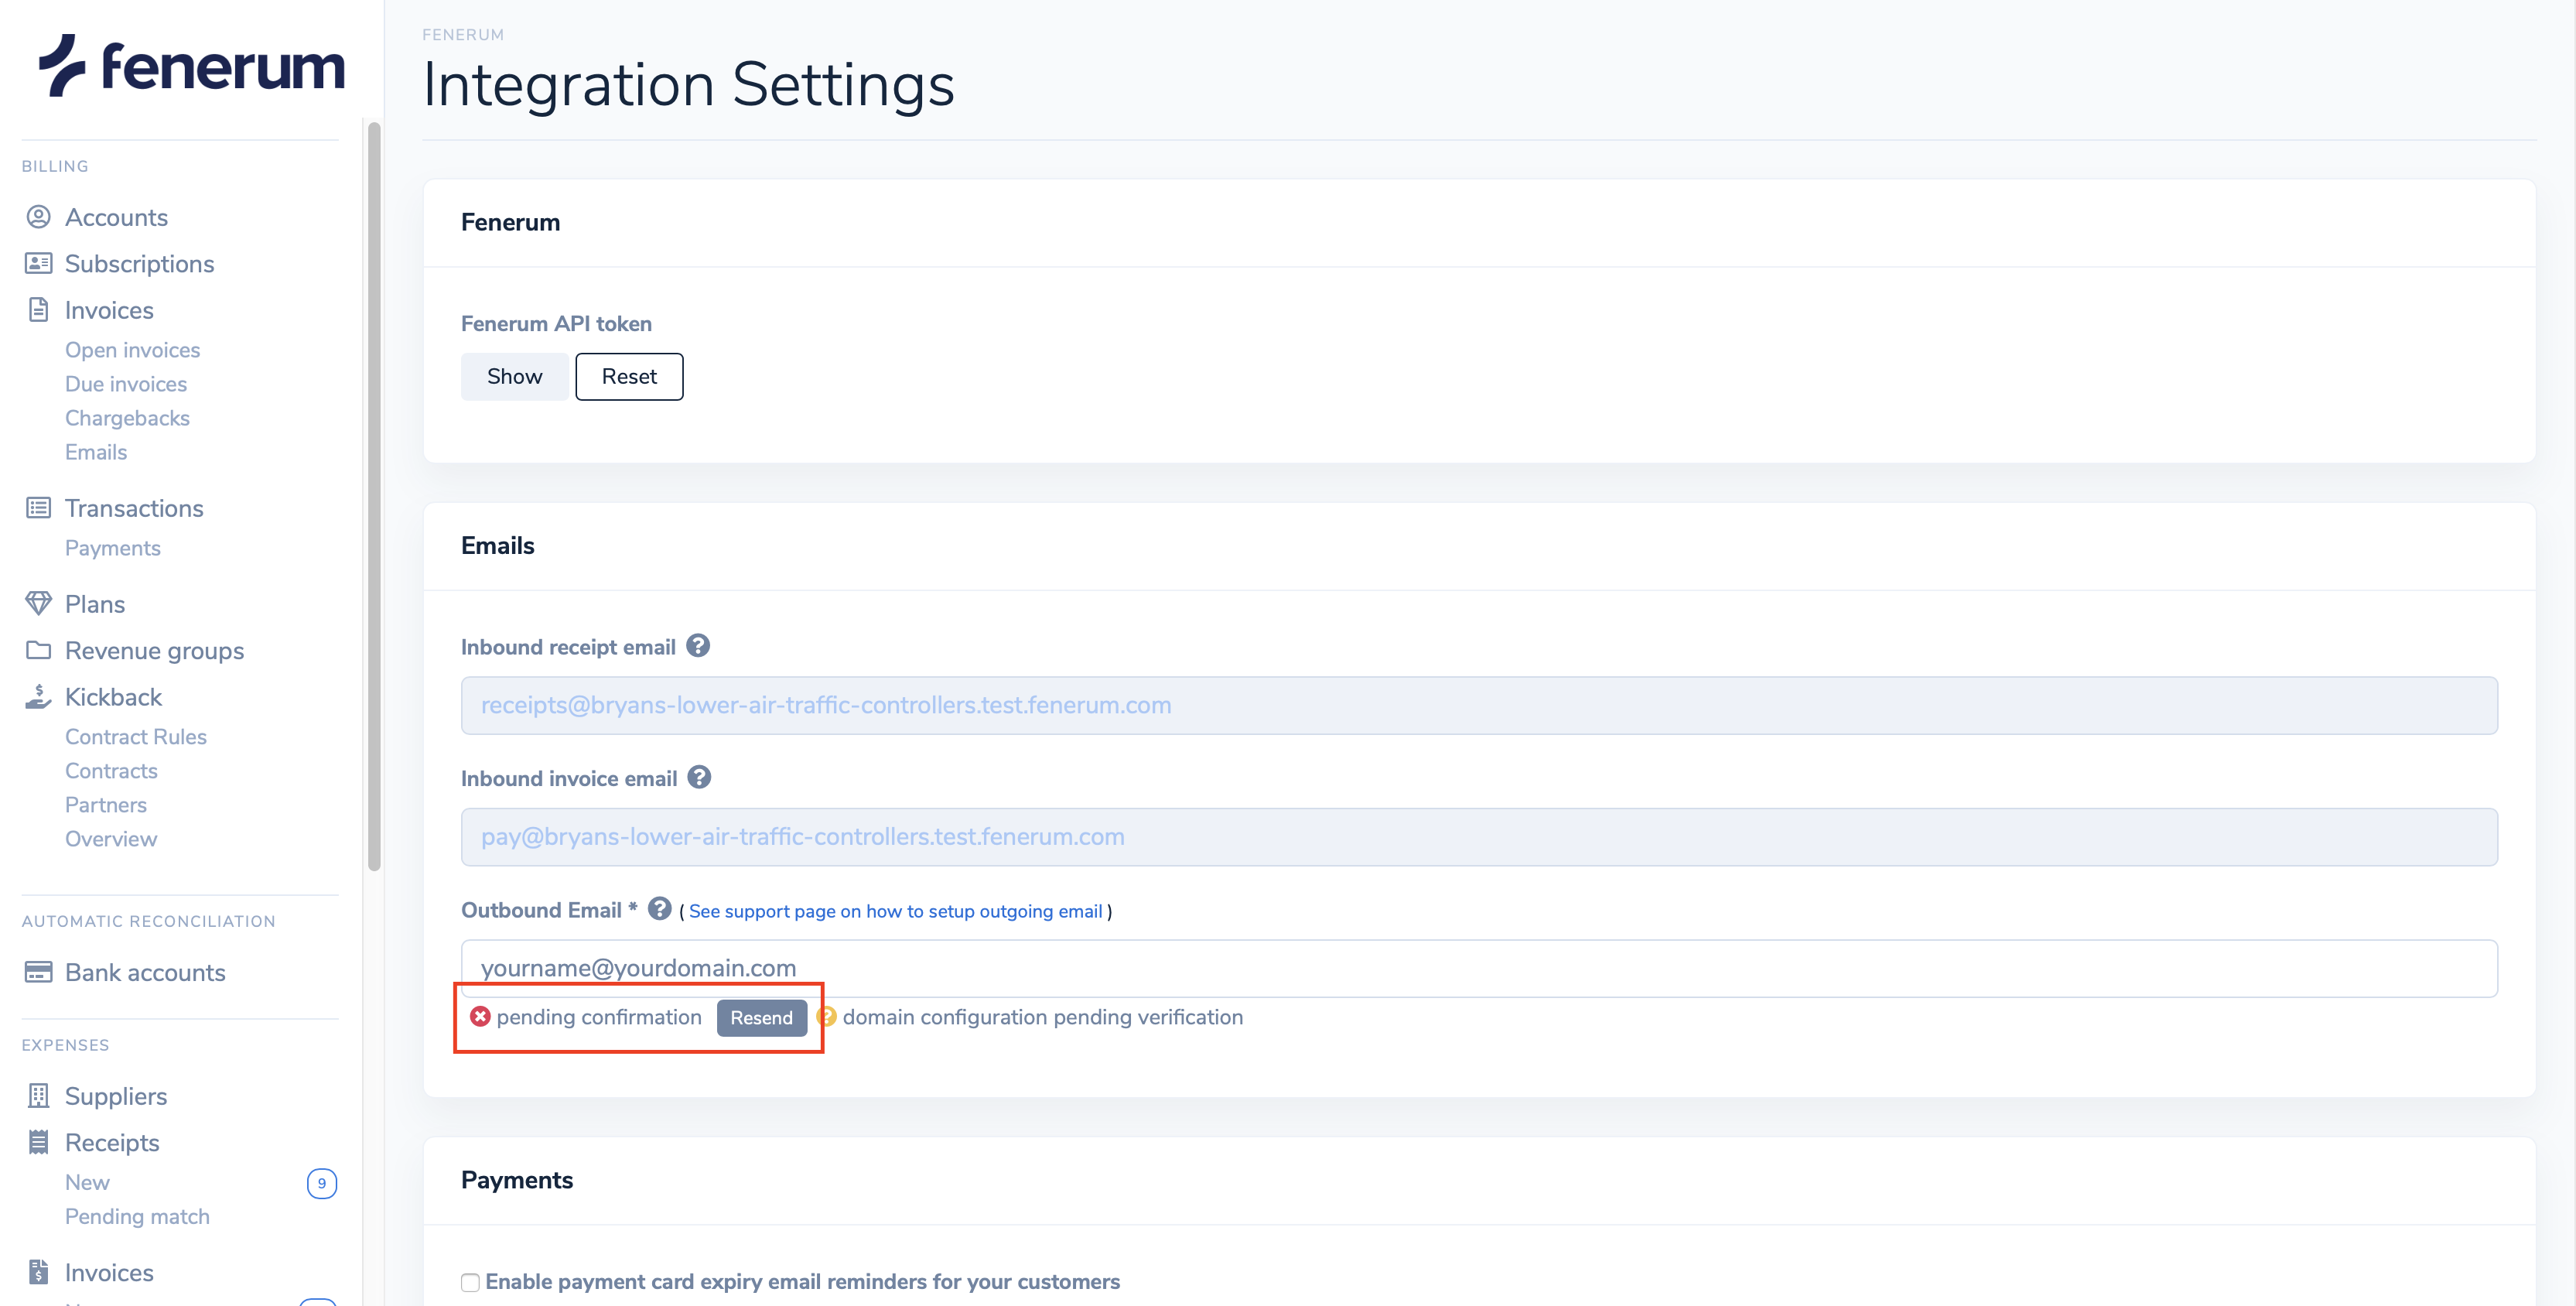Open Inbound invoice email help icon
The image size is (2576, 1306).
tap(699, 777)
